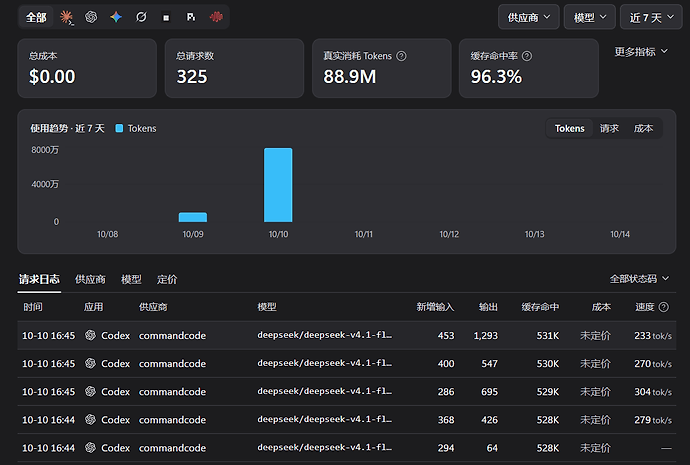
Task: Filter by Claude Code app icon
Action: click(x=66, y=17)
